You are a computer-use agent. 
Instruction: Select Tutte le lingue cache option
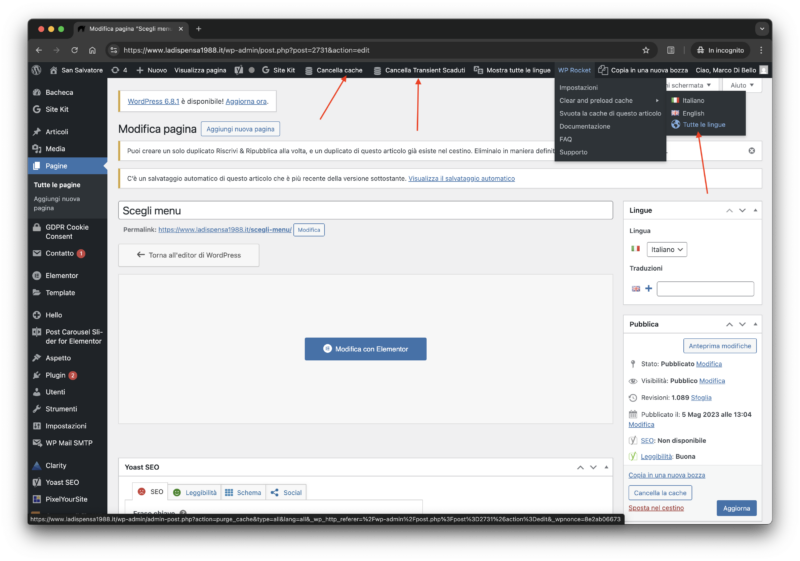(704, 125)
